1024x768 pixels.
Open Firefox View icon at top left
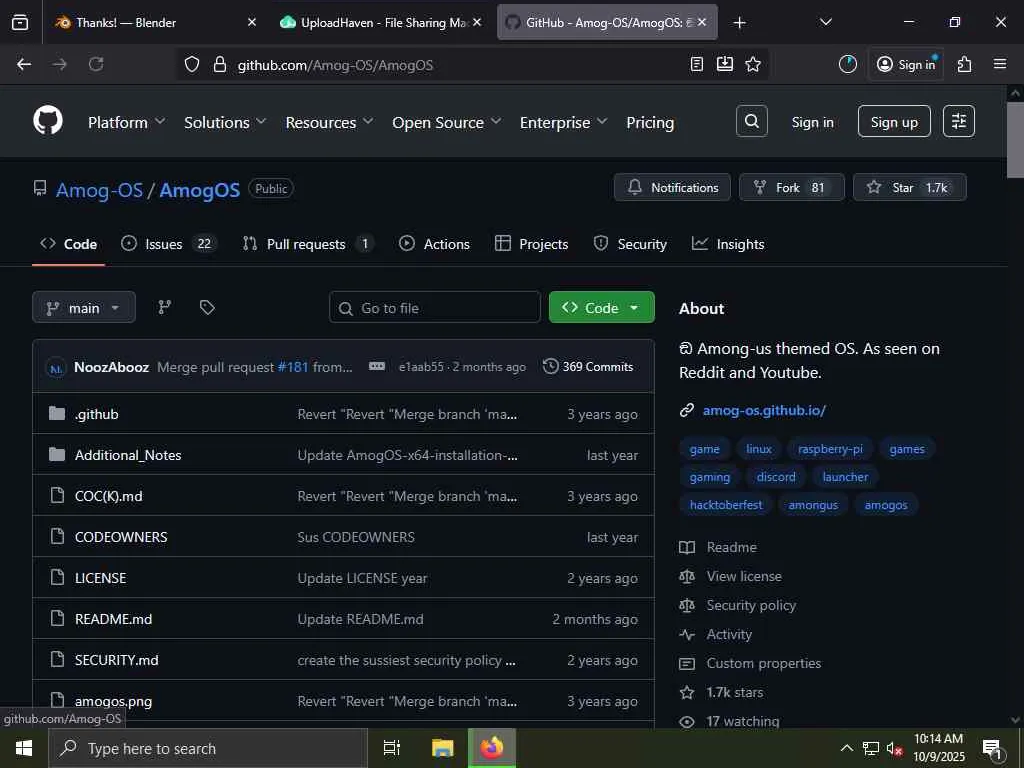point(20,23)
